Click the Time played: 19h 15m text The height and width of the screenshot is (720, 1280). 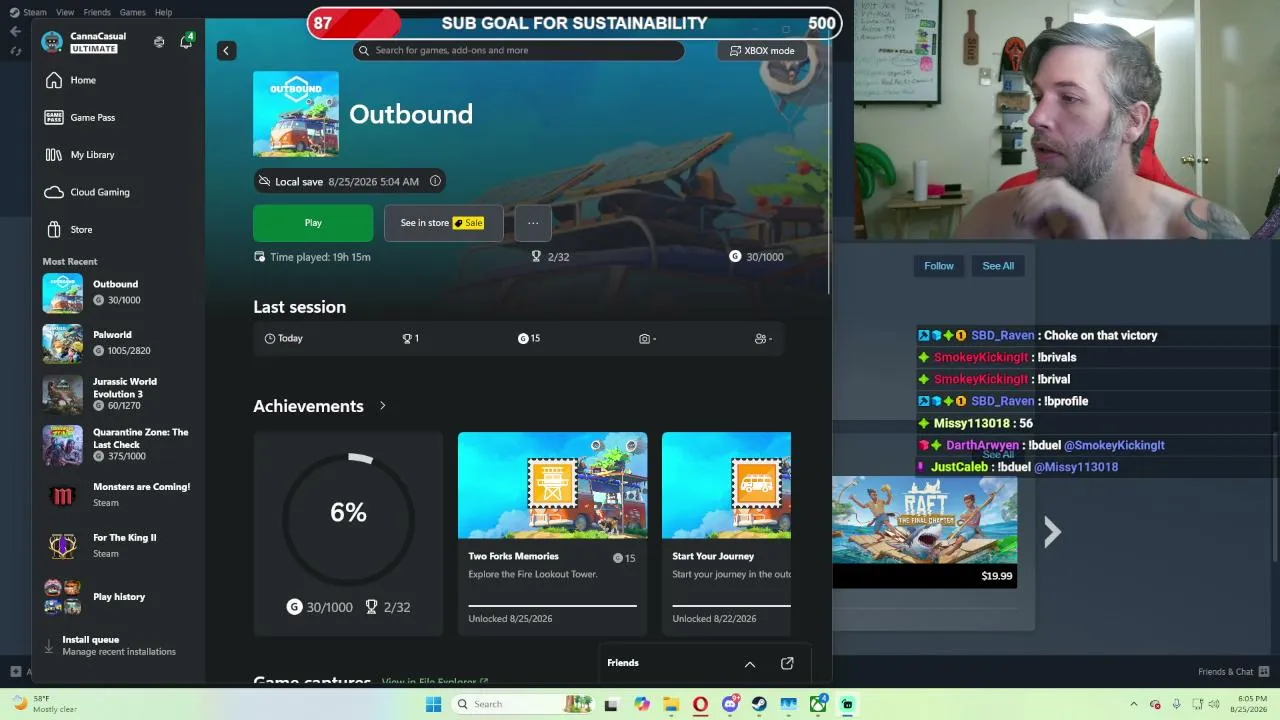[x=320, y=257]
